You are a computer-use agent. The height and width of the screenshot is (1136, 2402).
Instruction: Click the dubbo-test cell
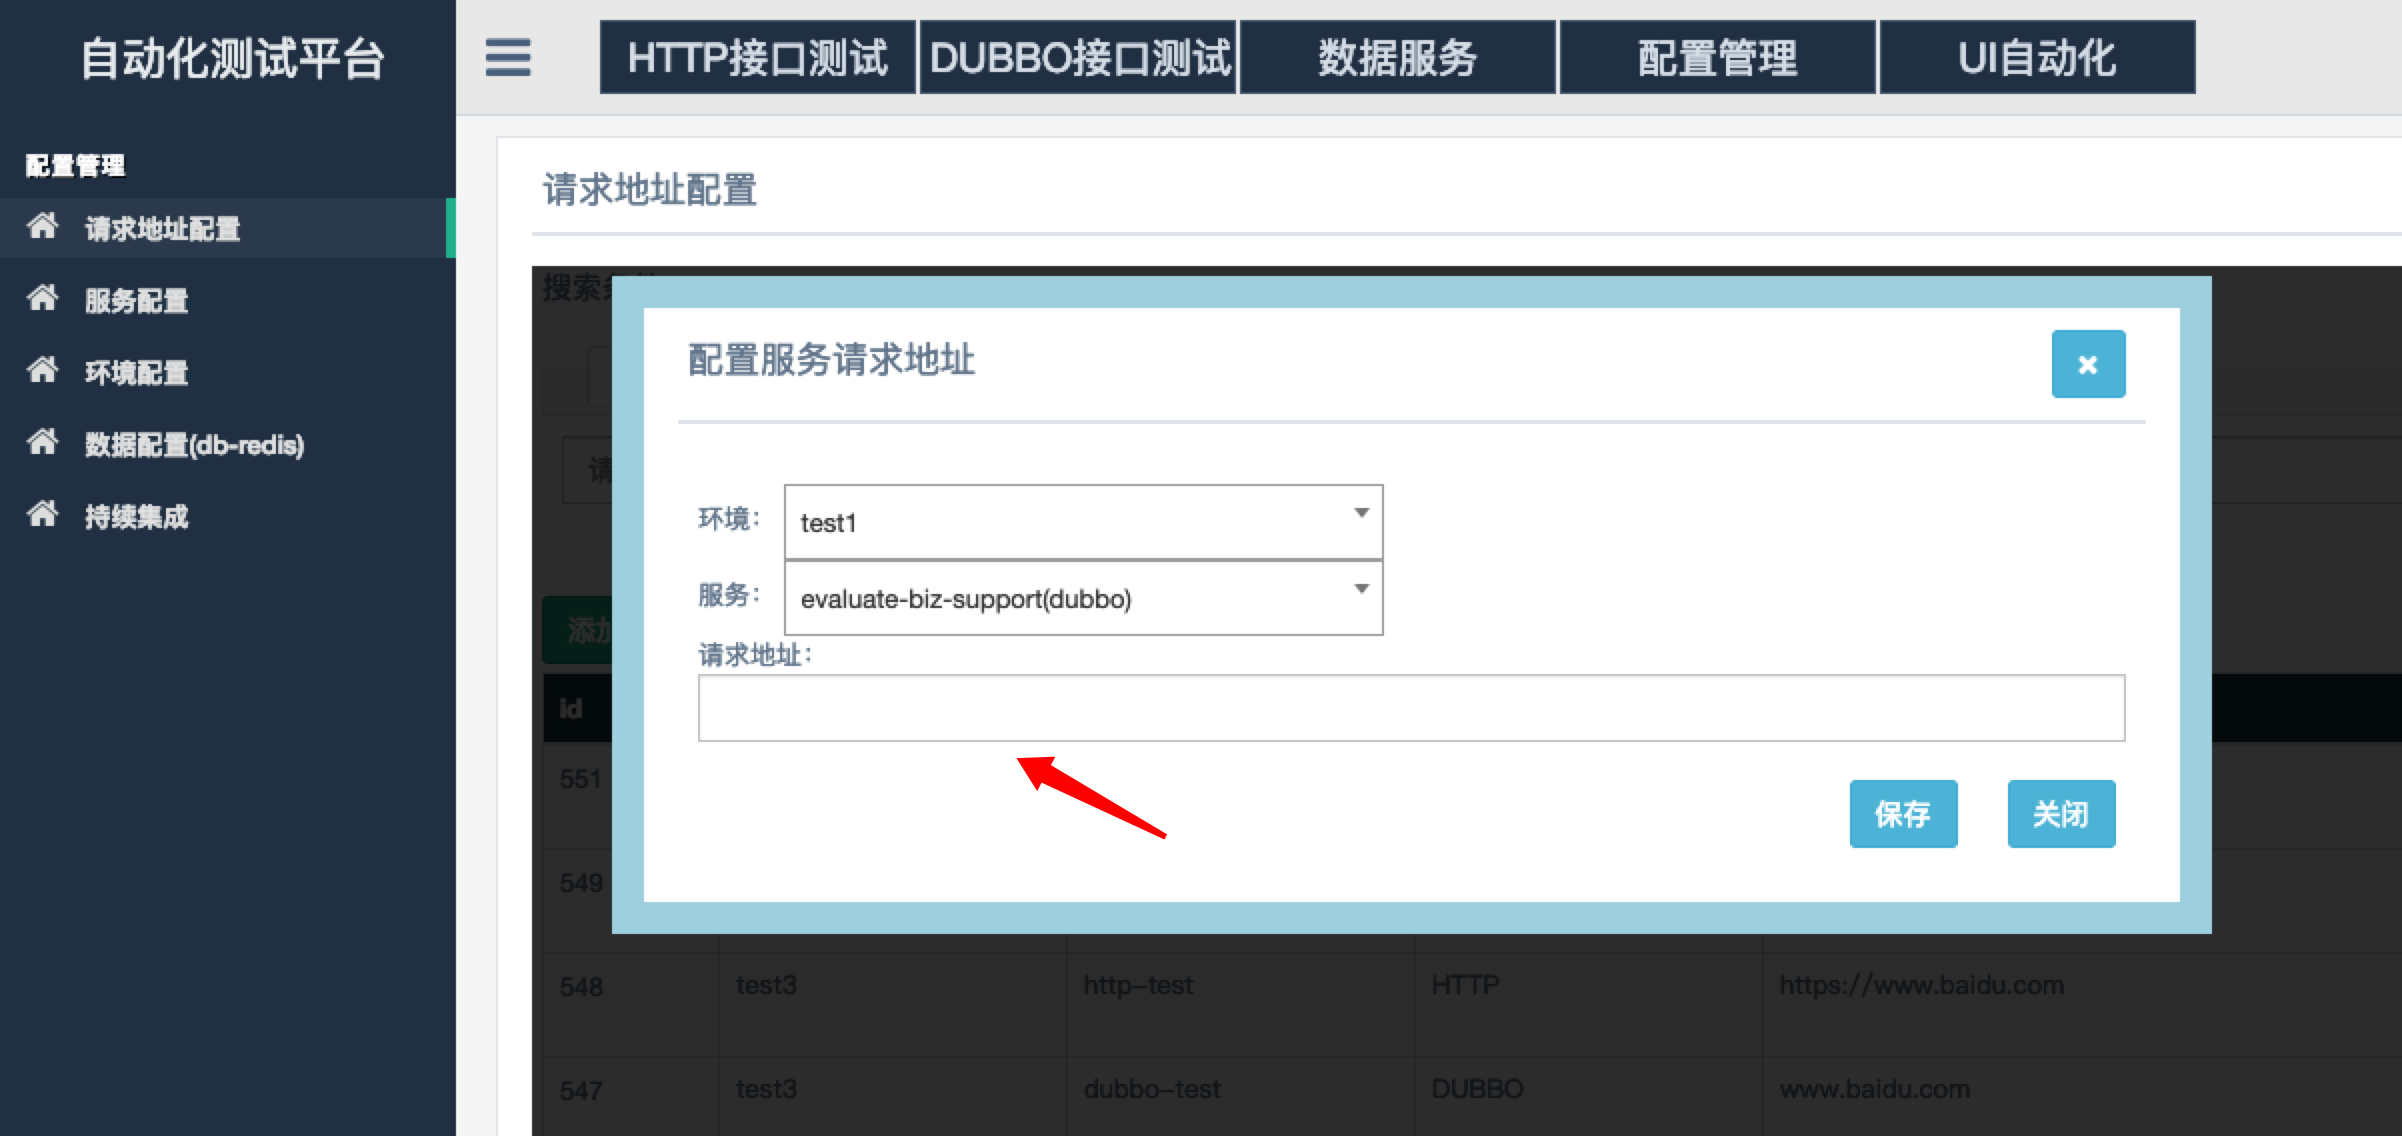[x=1151, y=1089]
